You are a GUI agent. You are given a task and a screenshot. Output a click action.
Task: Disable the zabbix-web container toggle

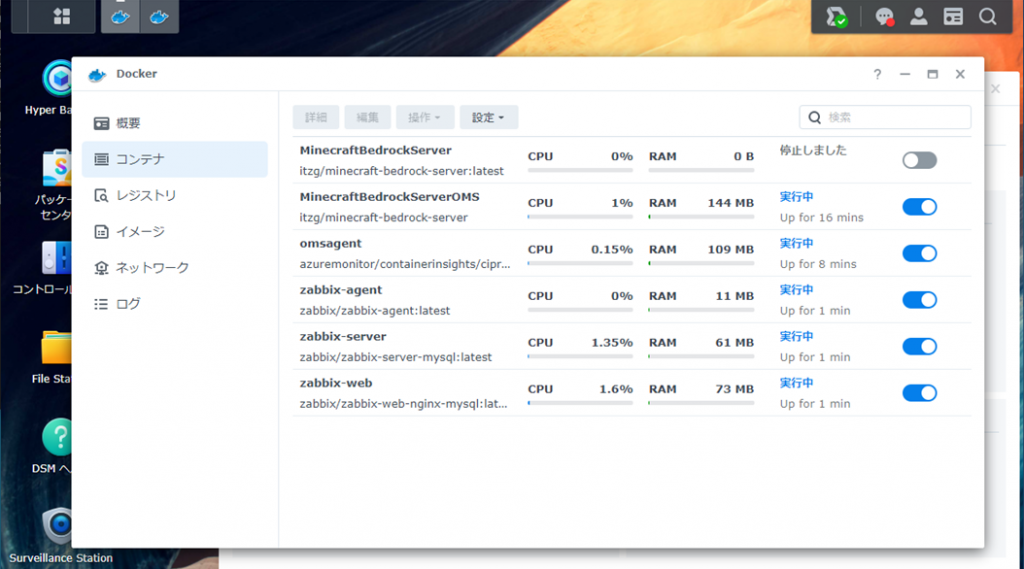click(920, 393)
